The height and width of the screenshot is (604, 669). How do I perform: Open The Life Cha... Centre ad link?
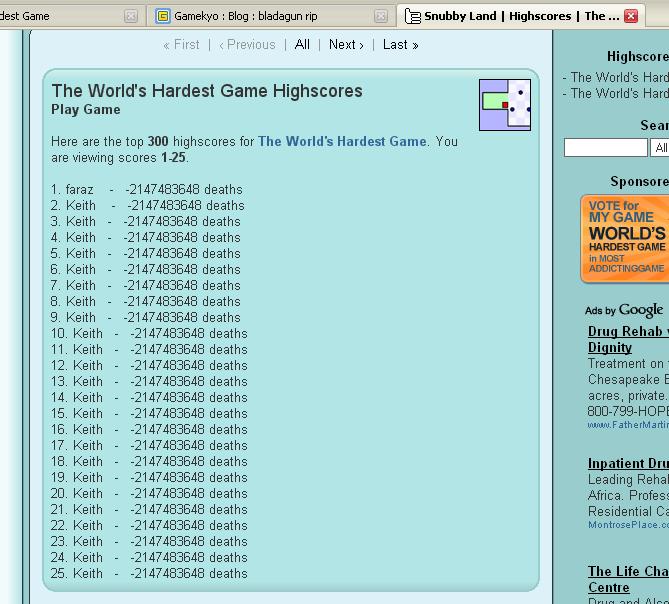click(x=628, y=579)
